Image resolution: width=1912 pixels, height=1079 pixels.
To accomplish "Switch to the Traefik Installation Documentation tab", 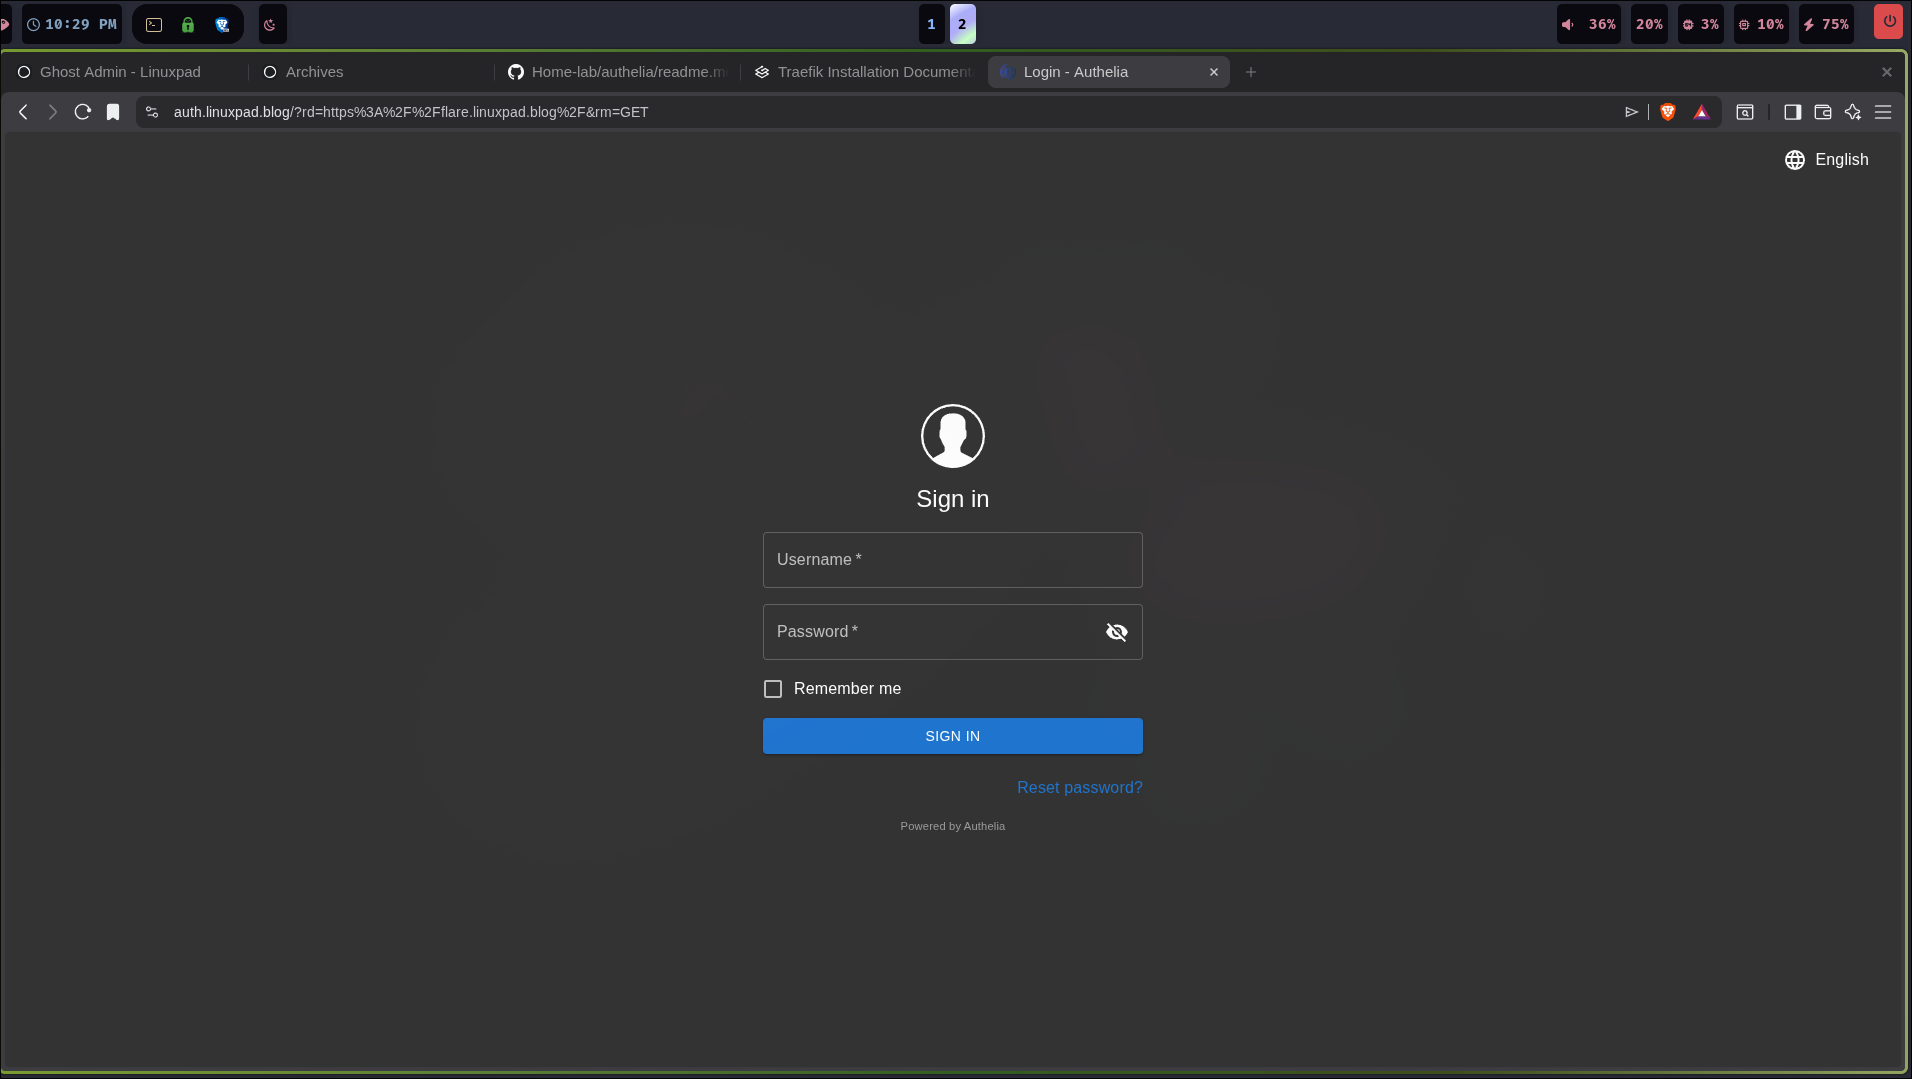I will (x=864, y=72).
